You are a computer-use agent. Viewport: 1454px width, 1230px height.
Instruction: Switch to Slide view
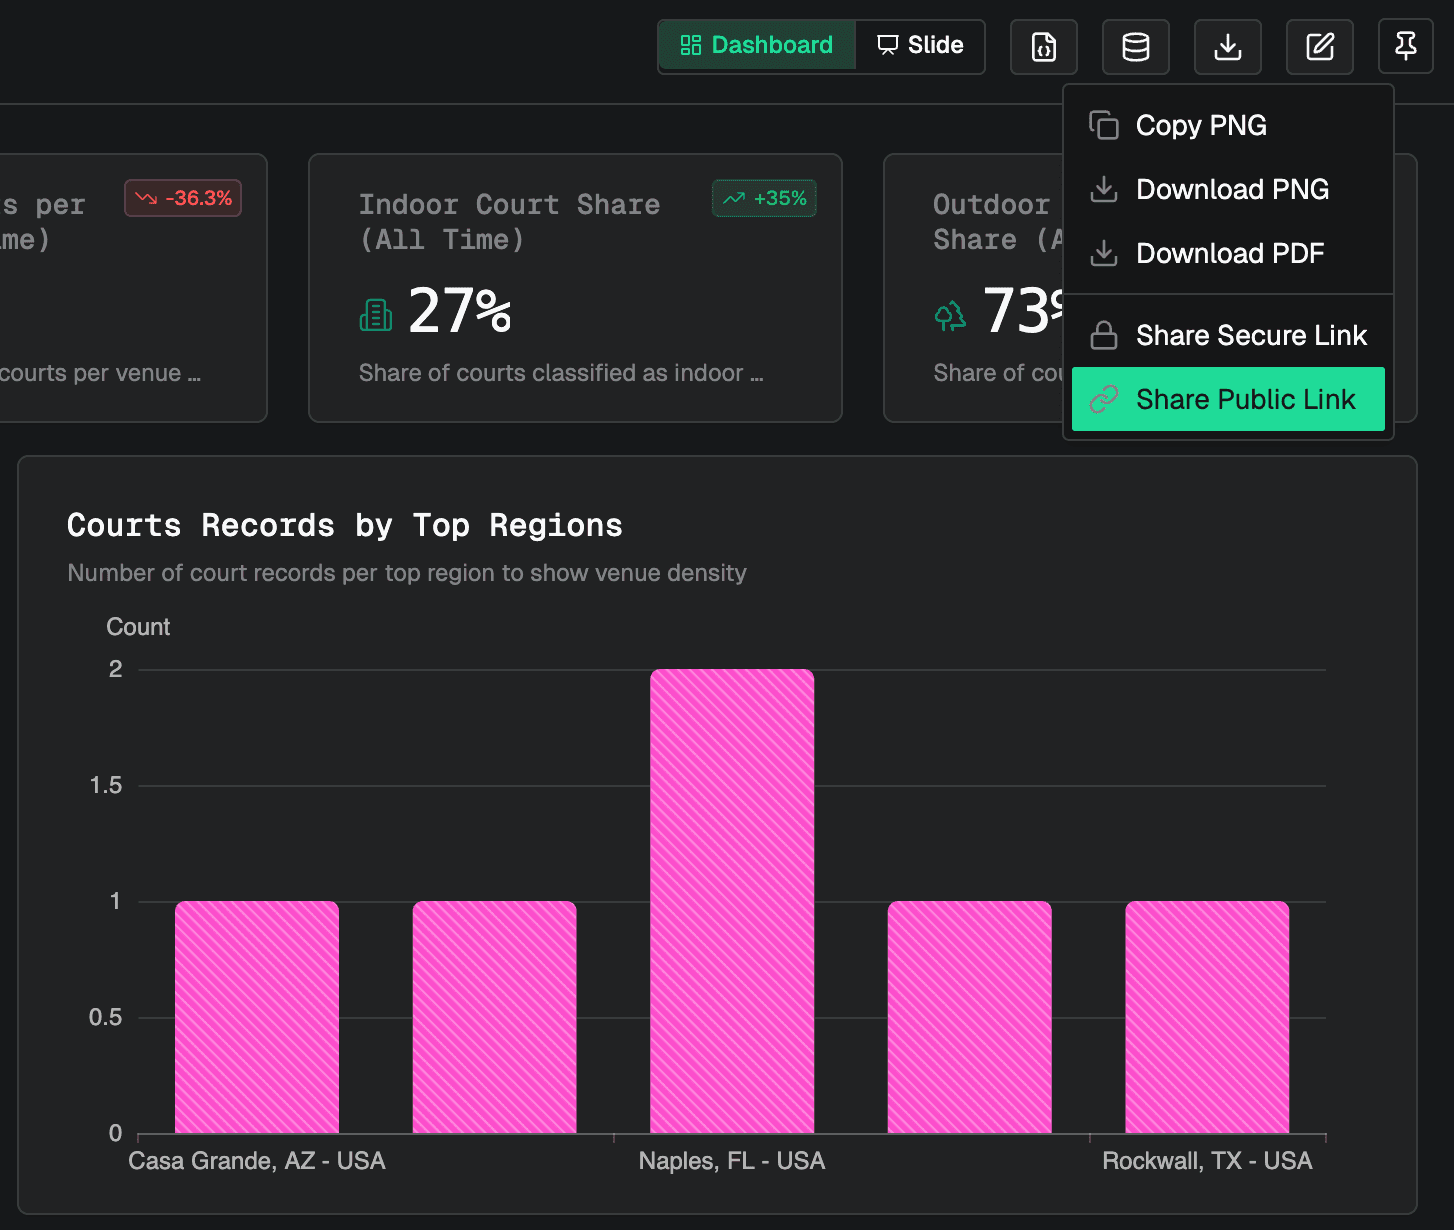[x=919, y=45]
